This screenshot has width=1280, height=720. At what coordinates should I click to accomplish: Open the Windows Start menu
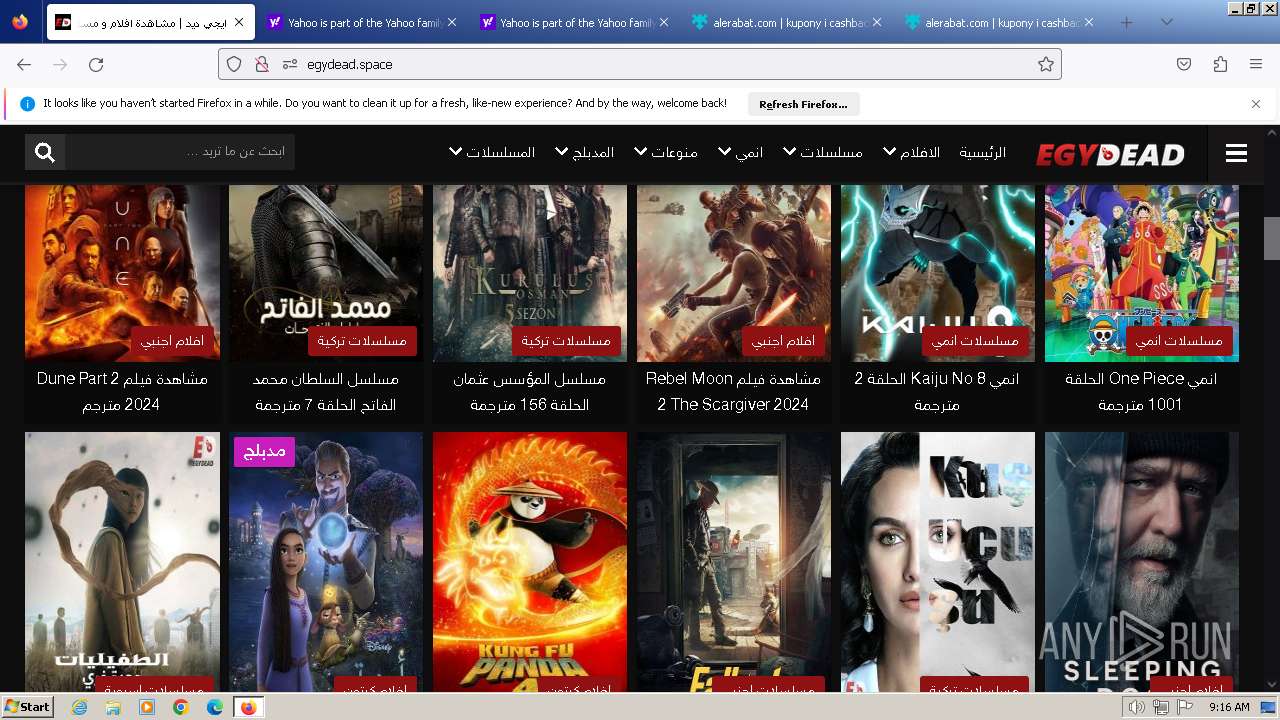[x=28, y=707]
